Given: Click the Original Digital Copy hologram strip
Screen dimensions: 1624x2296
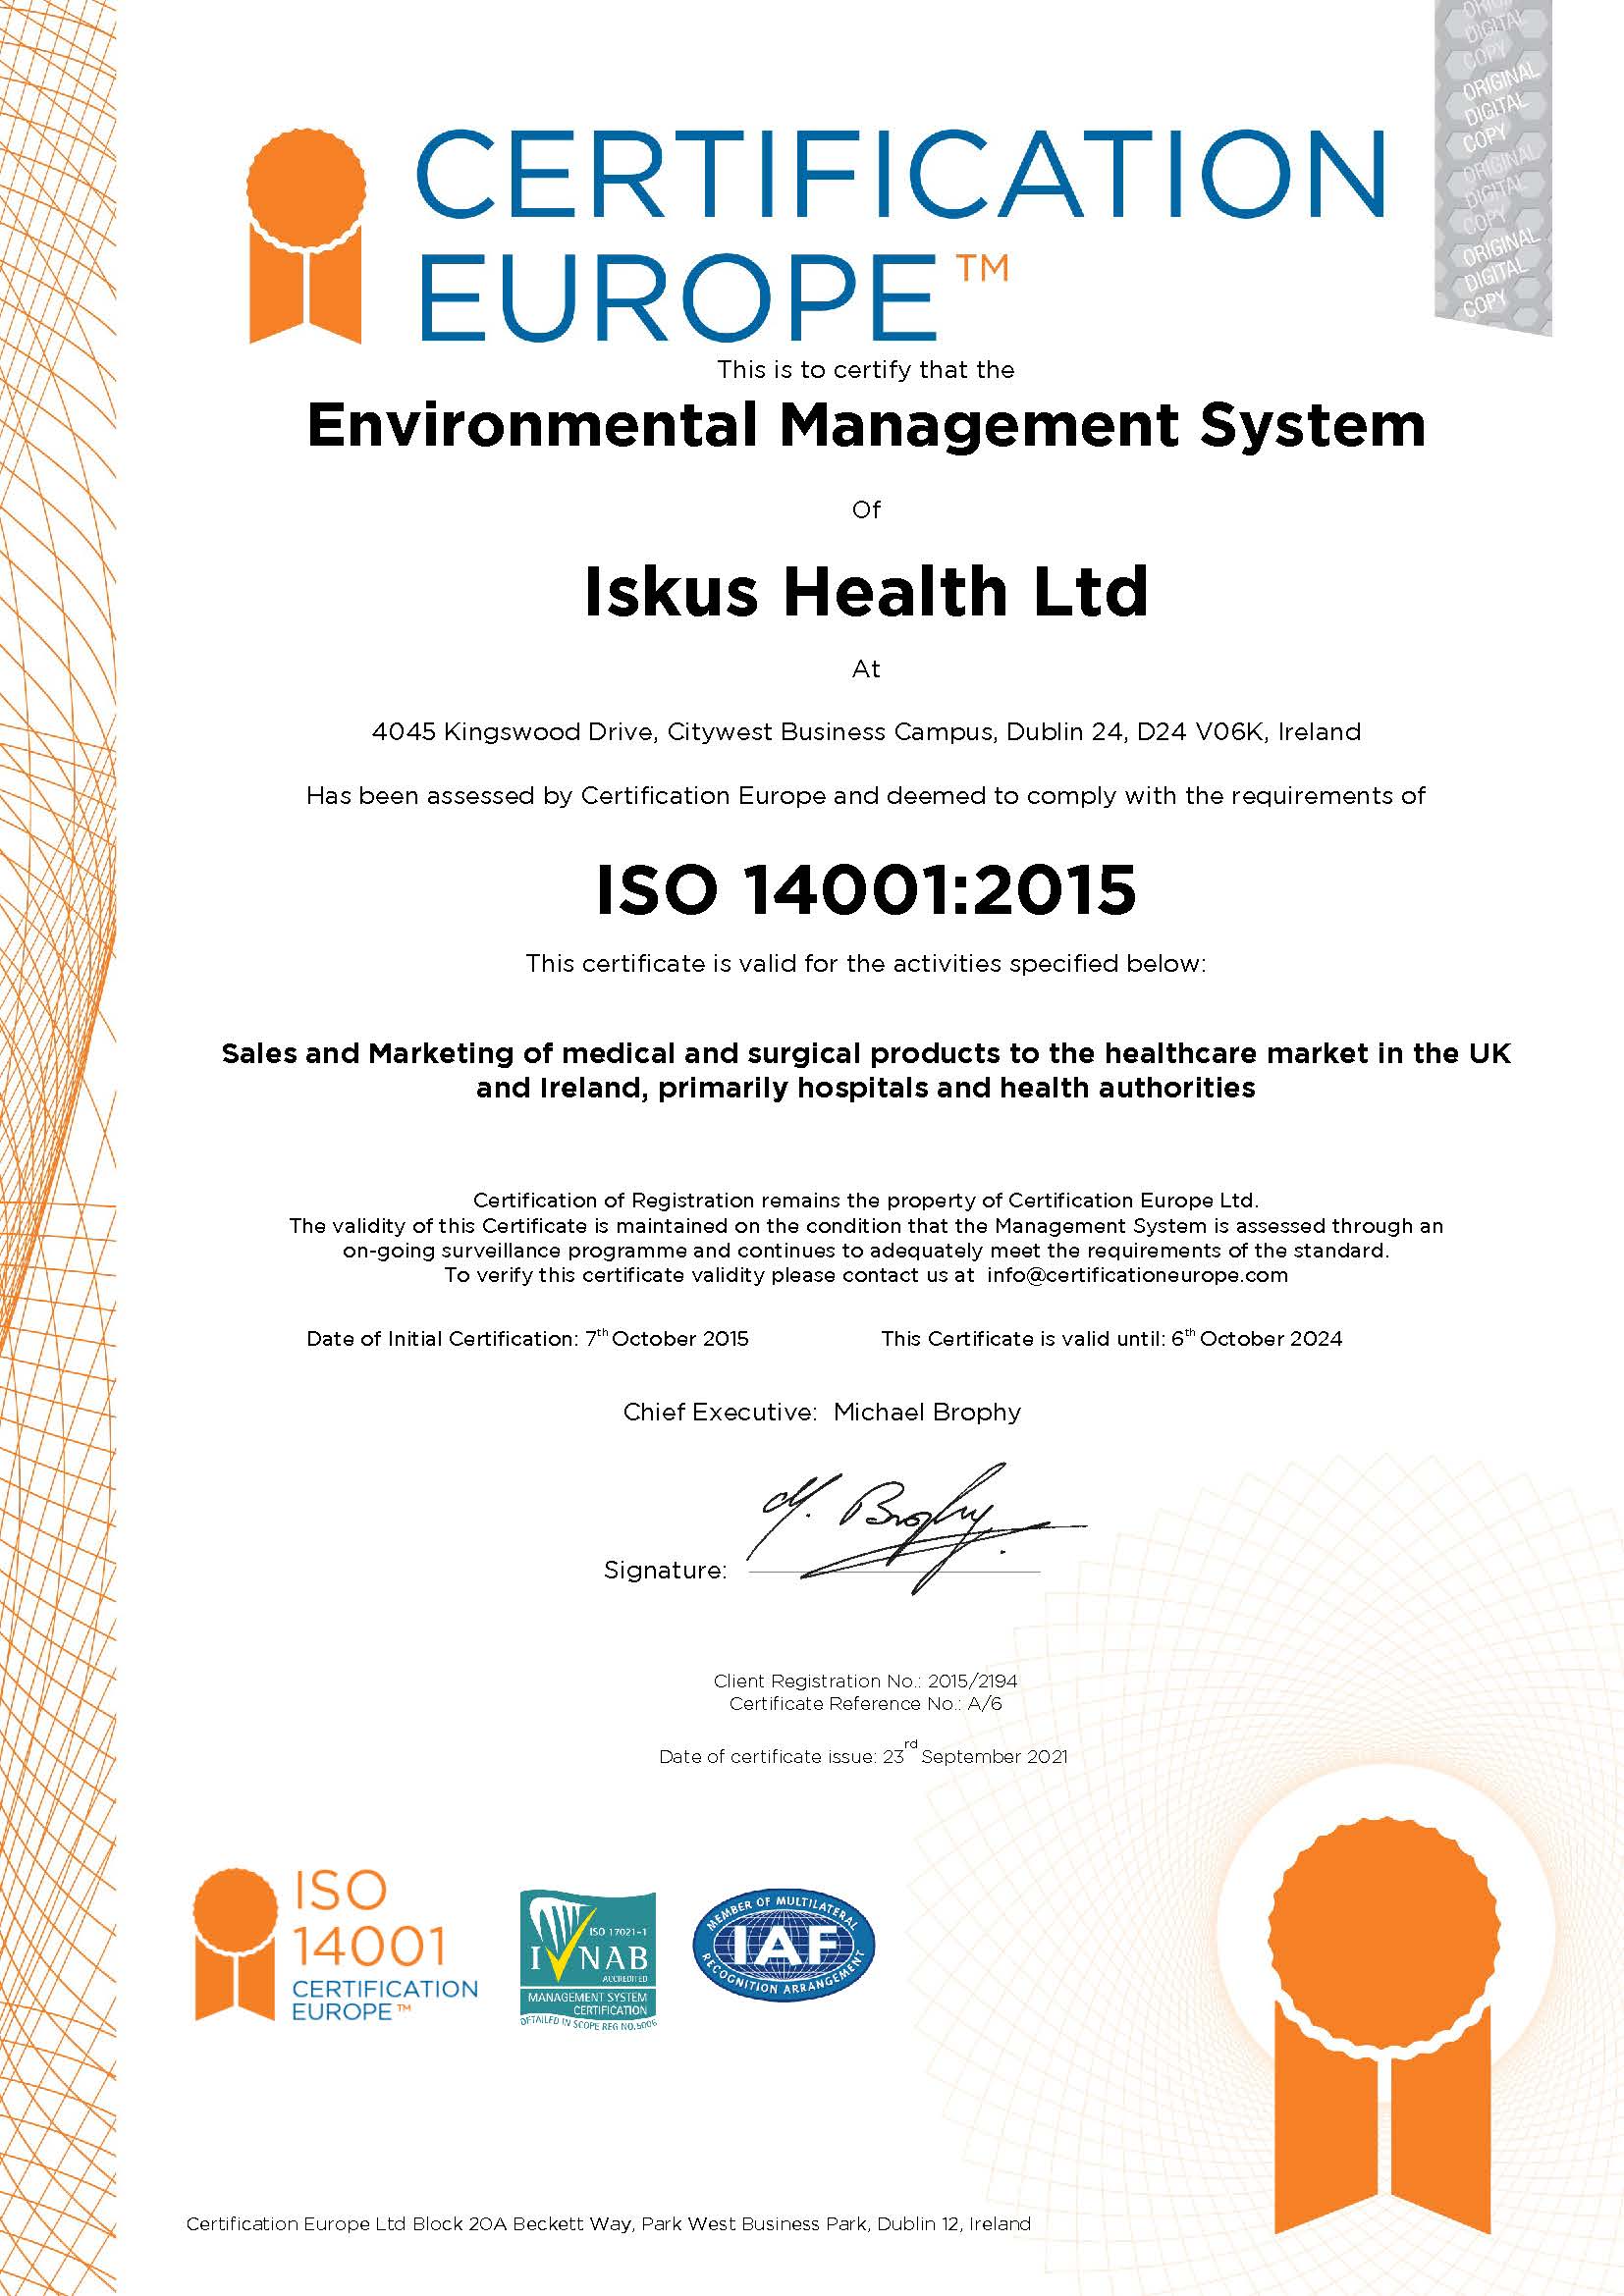Looking at the screenshot, I should tap(1492, 167).
